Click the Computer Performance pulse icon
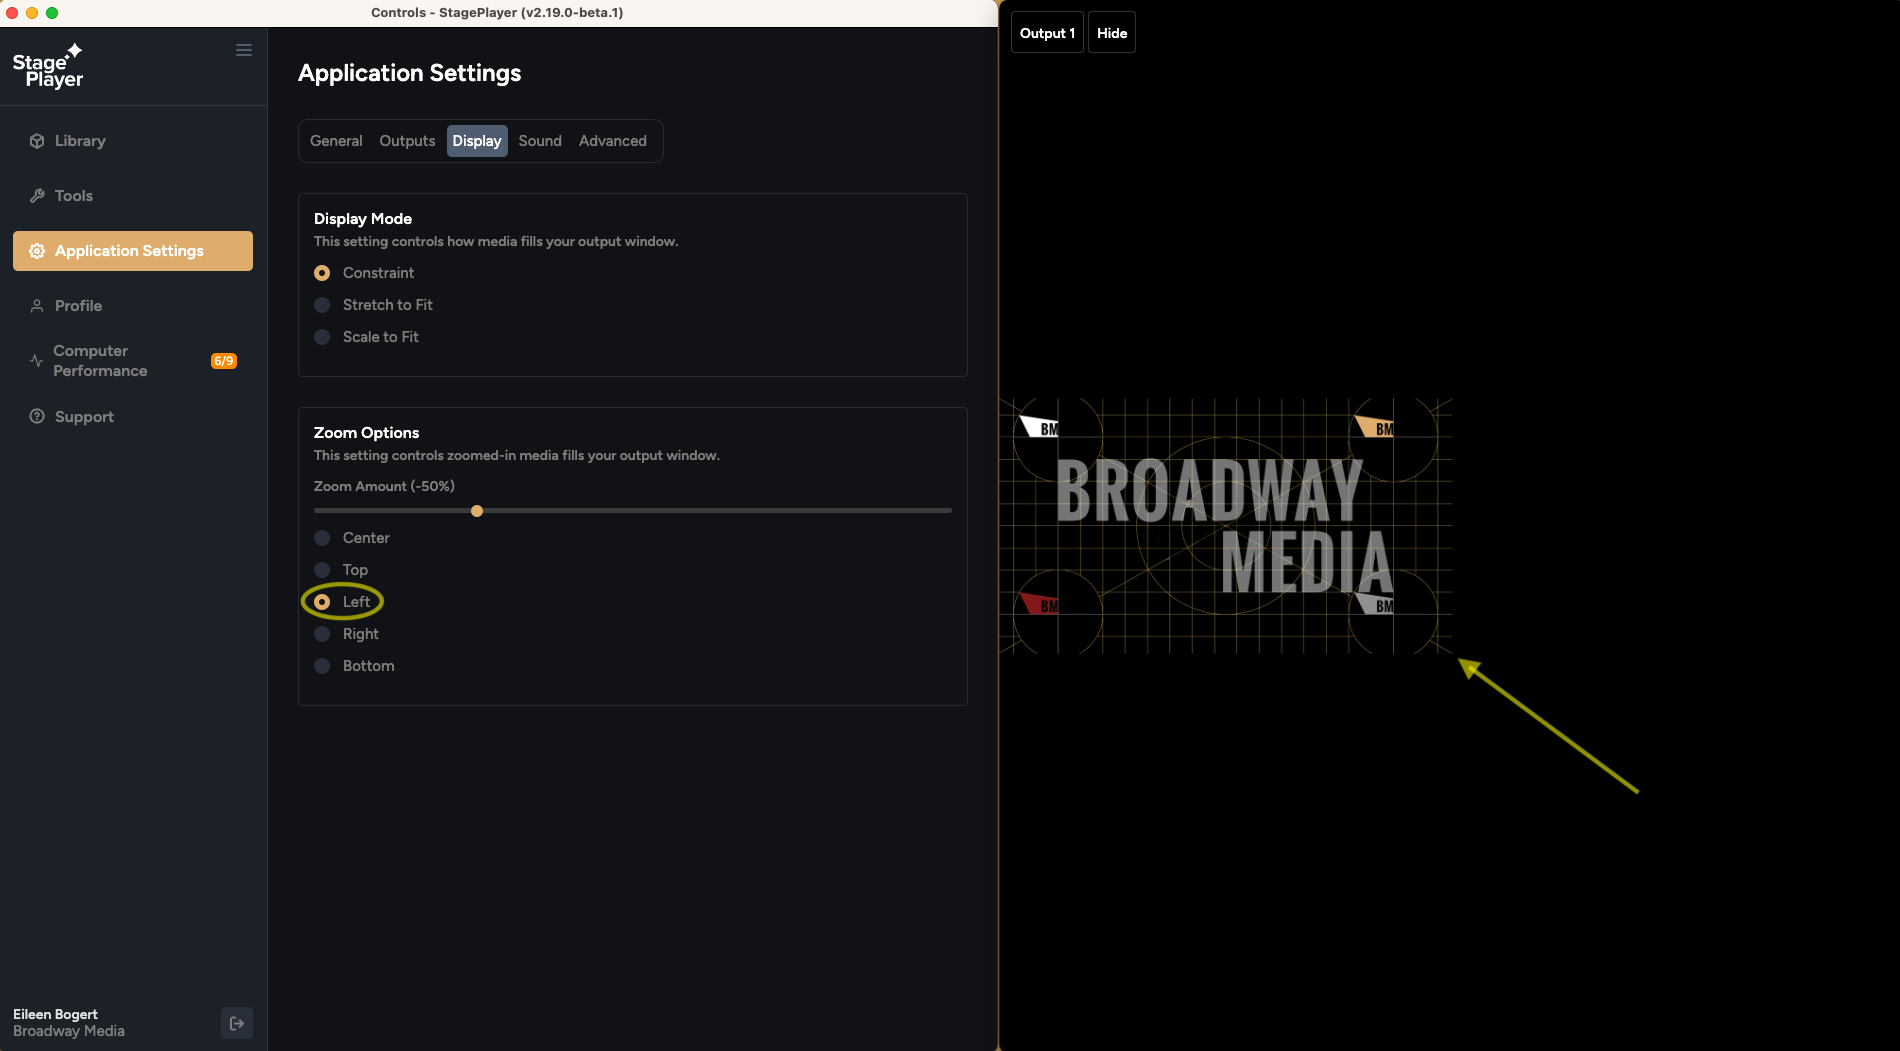 click(36, 361)
